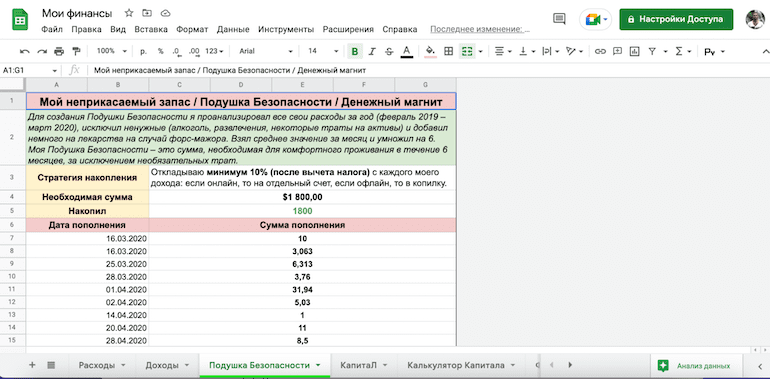This screenshot has width=770, height=379.
Task: Open text rotation dropdown
Action: point(574,51)
